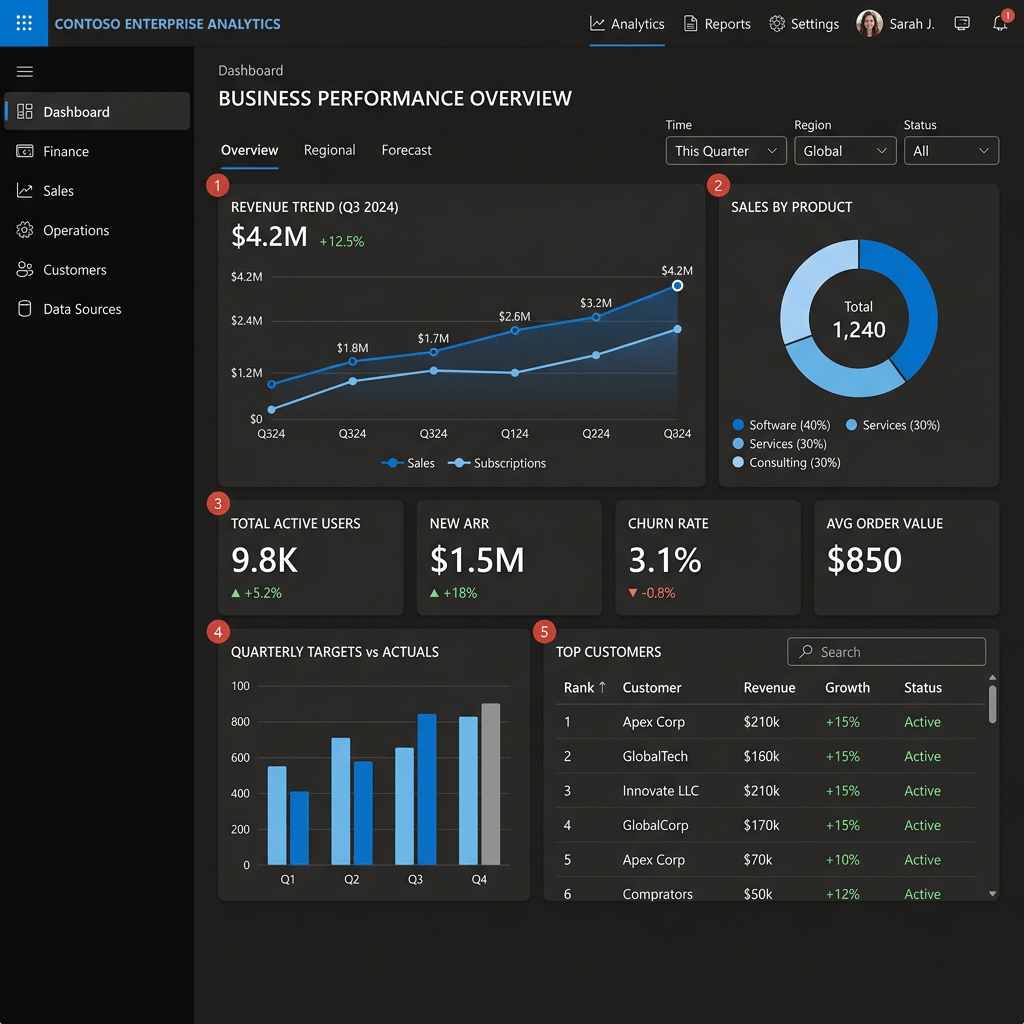
Task: Click the Data Sources cylinder icon
Action: pos(25,309)
